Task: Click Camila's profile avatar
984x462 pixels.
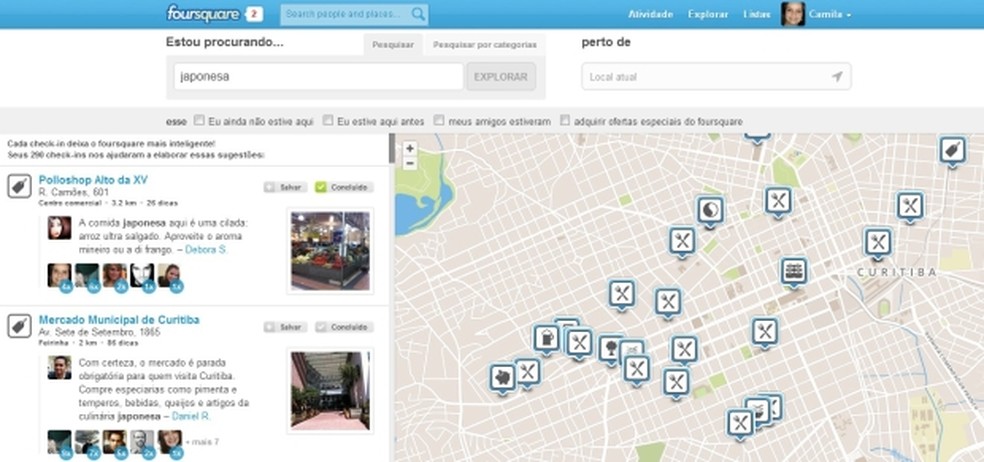Action: pyautogui.click(x=793, y=13)
